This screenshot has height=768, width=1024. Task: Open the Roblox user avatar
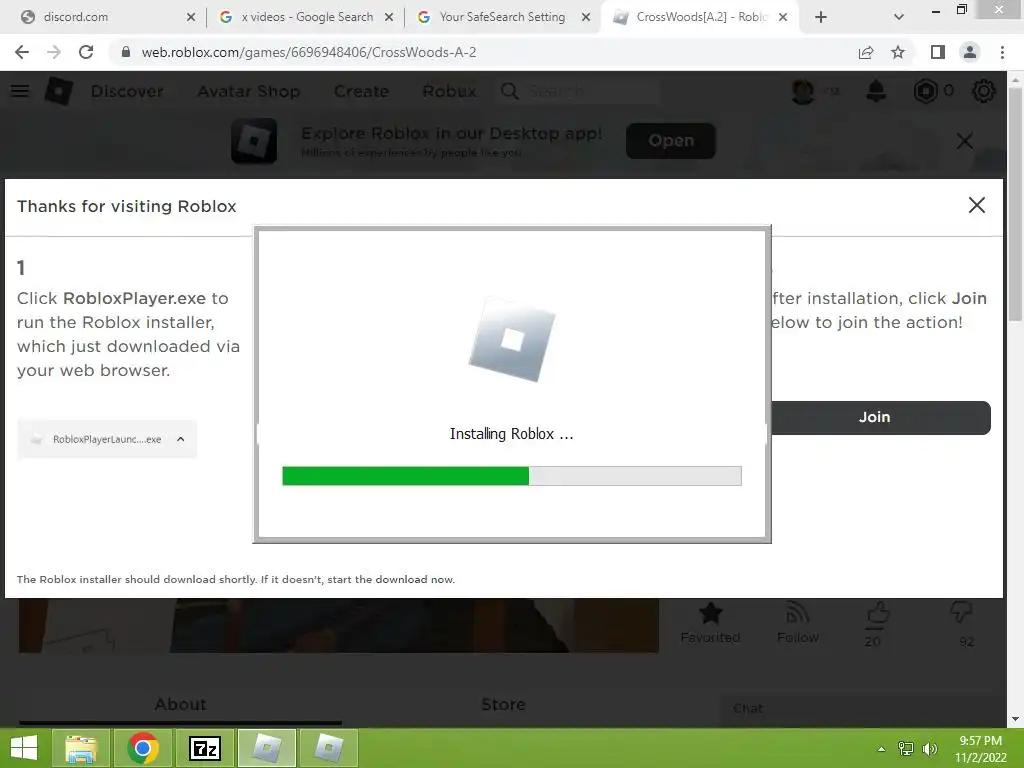tap(803, 91)
